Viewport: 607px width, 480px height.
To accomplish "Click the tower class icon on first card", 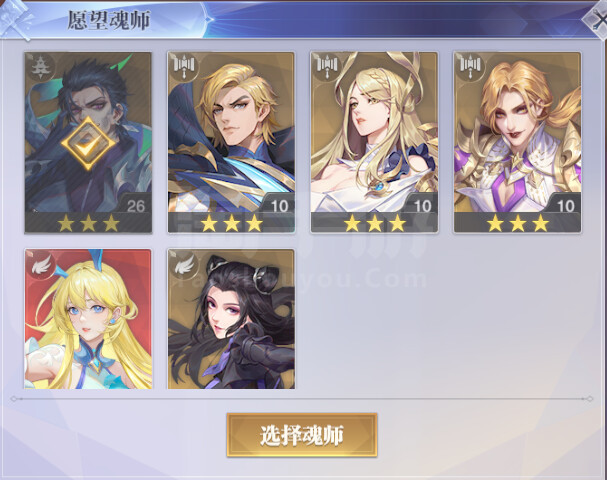I will tap(40, 67).
